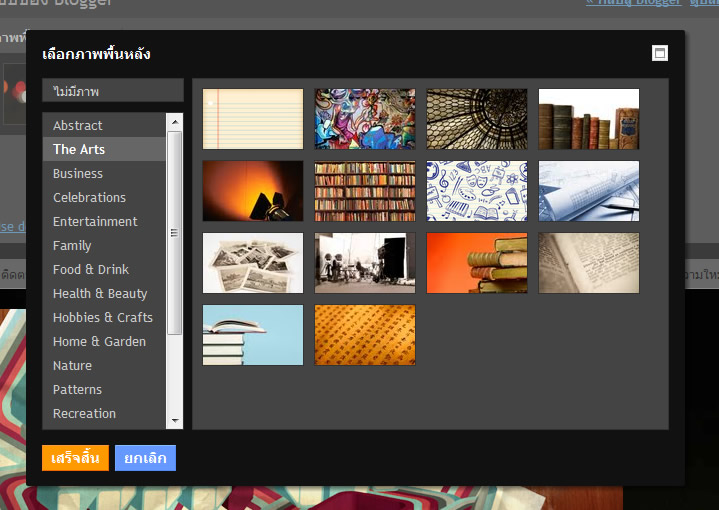Switch to the Business category
This screenshot has width=719, height=510.
[78, 173]
